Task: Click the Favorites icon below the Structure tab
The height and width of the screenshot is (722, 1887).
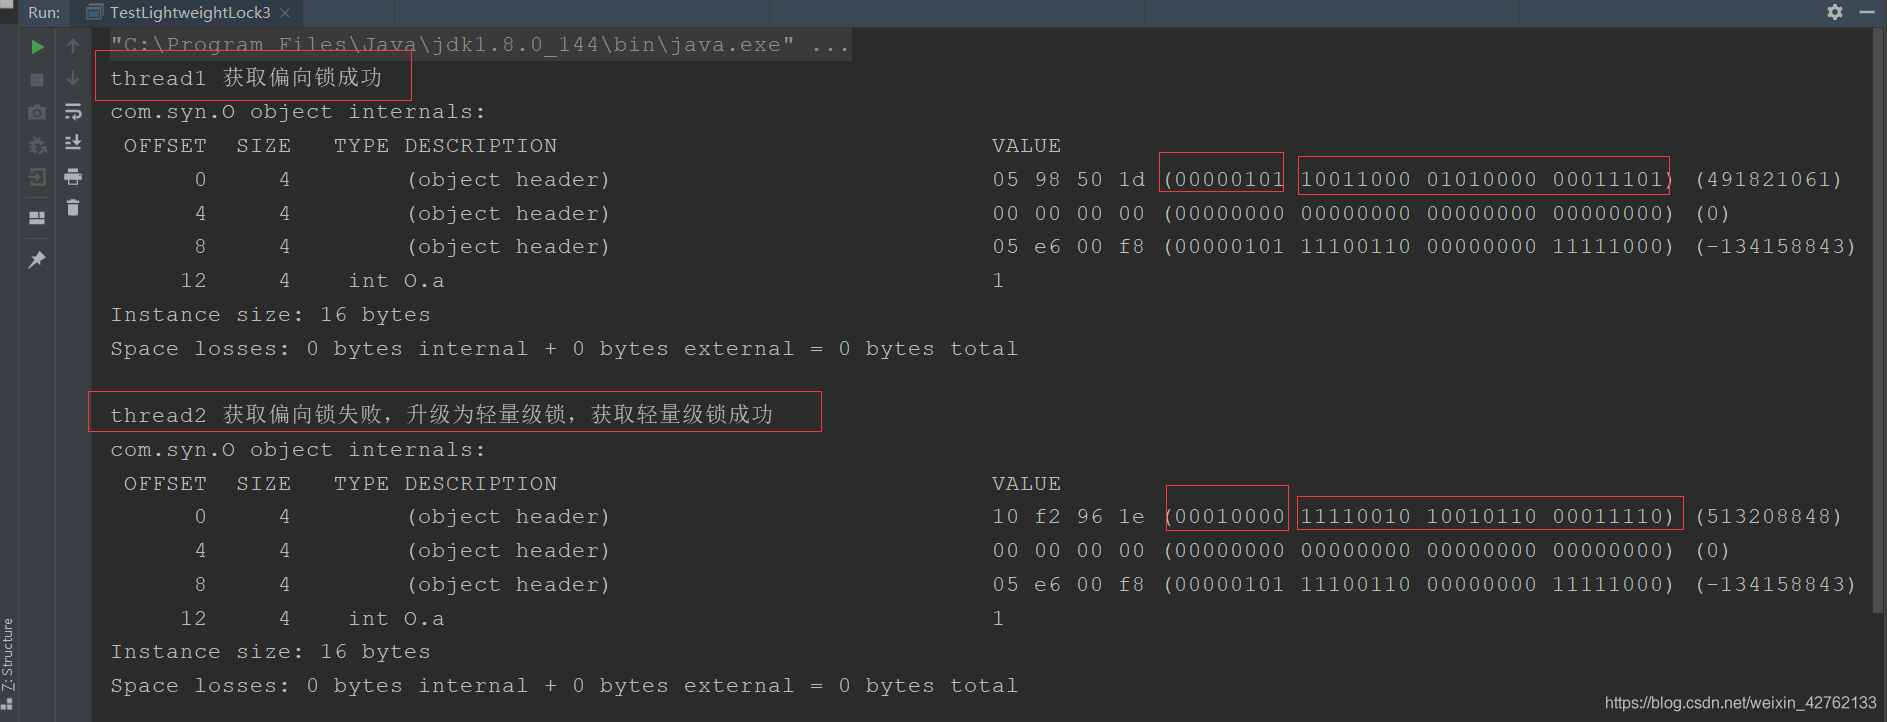Action: pyautogui.click(x=8, y=704)
